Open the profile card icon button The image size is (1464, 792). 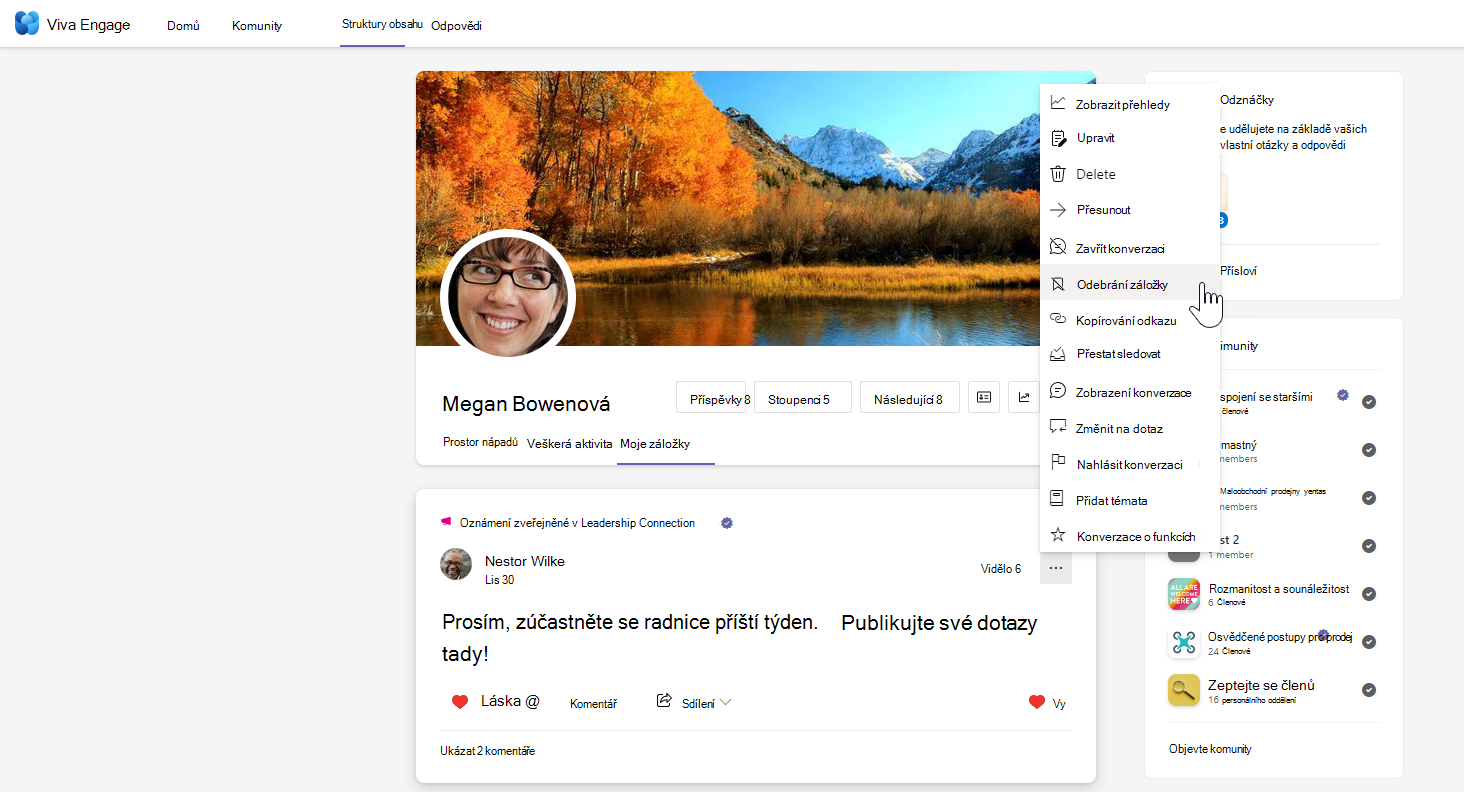pyautogui.click(x=984, y=397)
